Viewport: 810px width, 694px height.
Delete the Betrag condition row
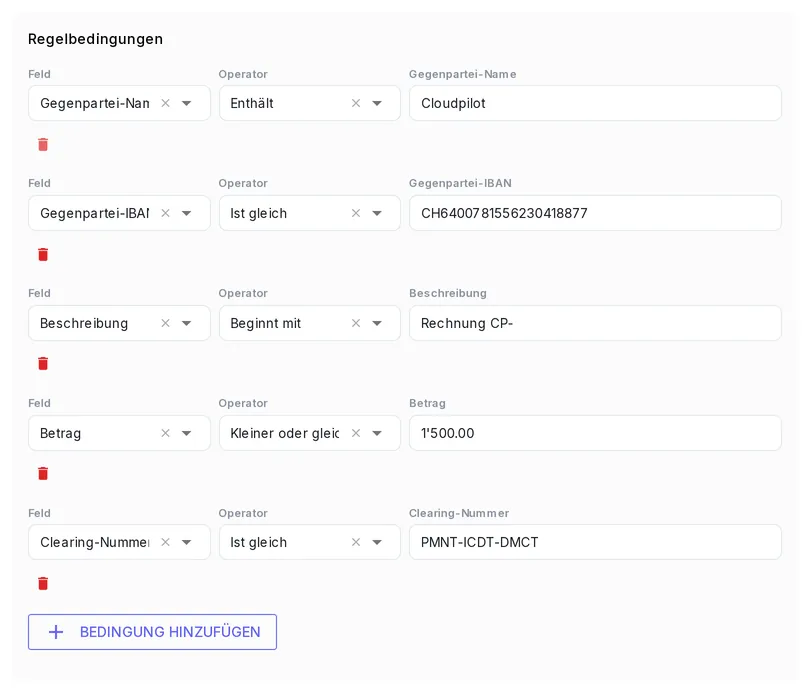tap(43, 473)
